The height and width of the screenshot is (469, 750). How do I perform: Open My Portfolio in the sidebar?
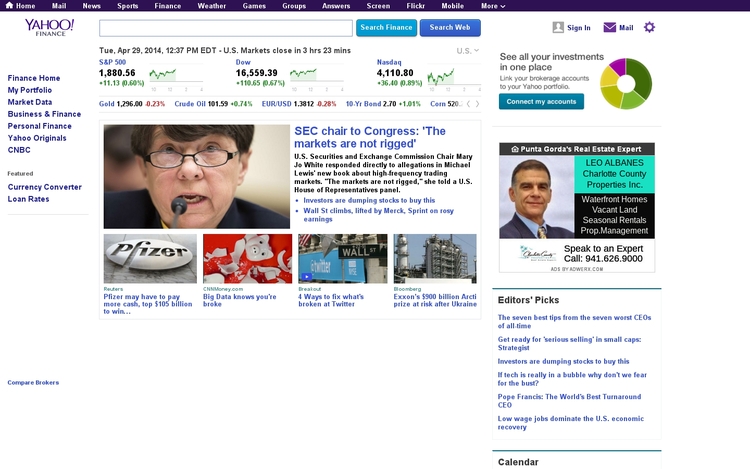pyautogui.click(x=30, y=90)
